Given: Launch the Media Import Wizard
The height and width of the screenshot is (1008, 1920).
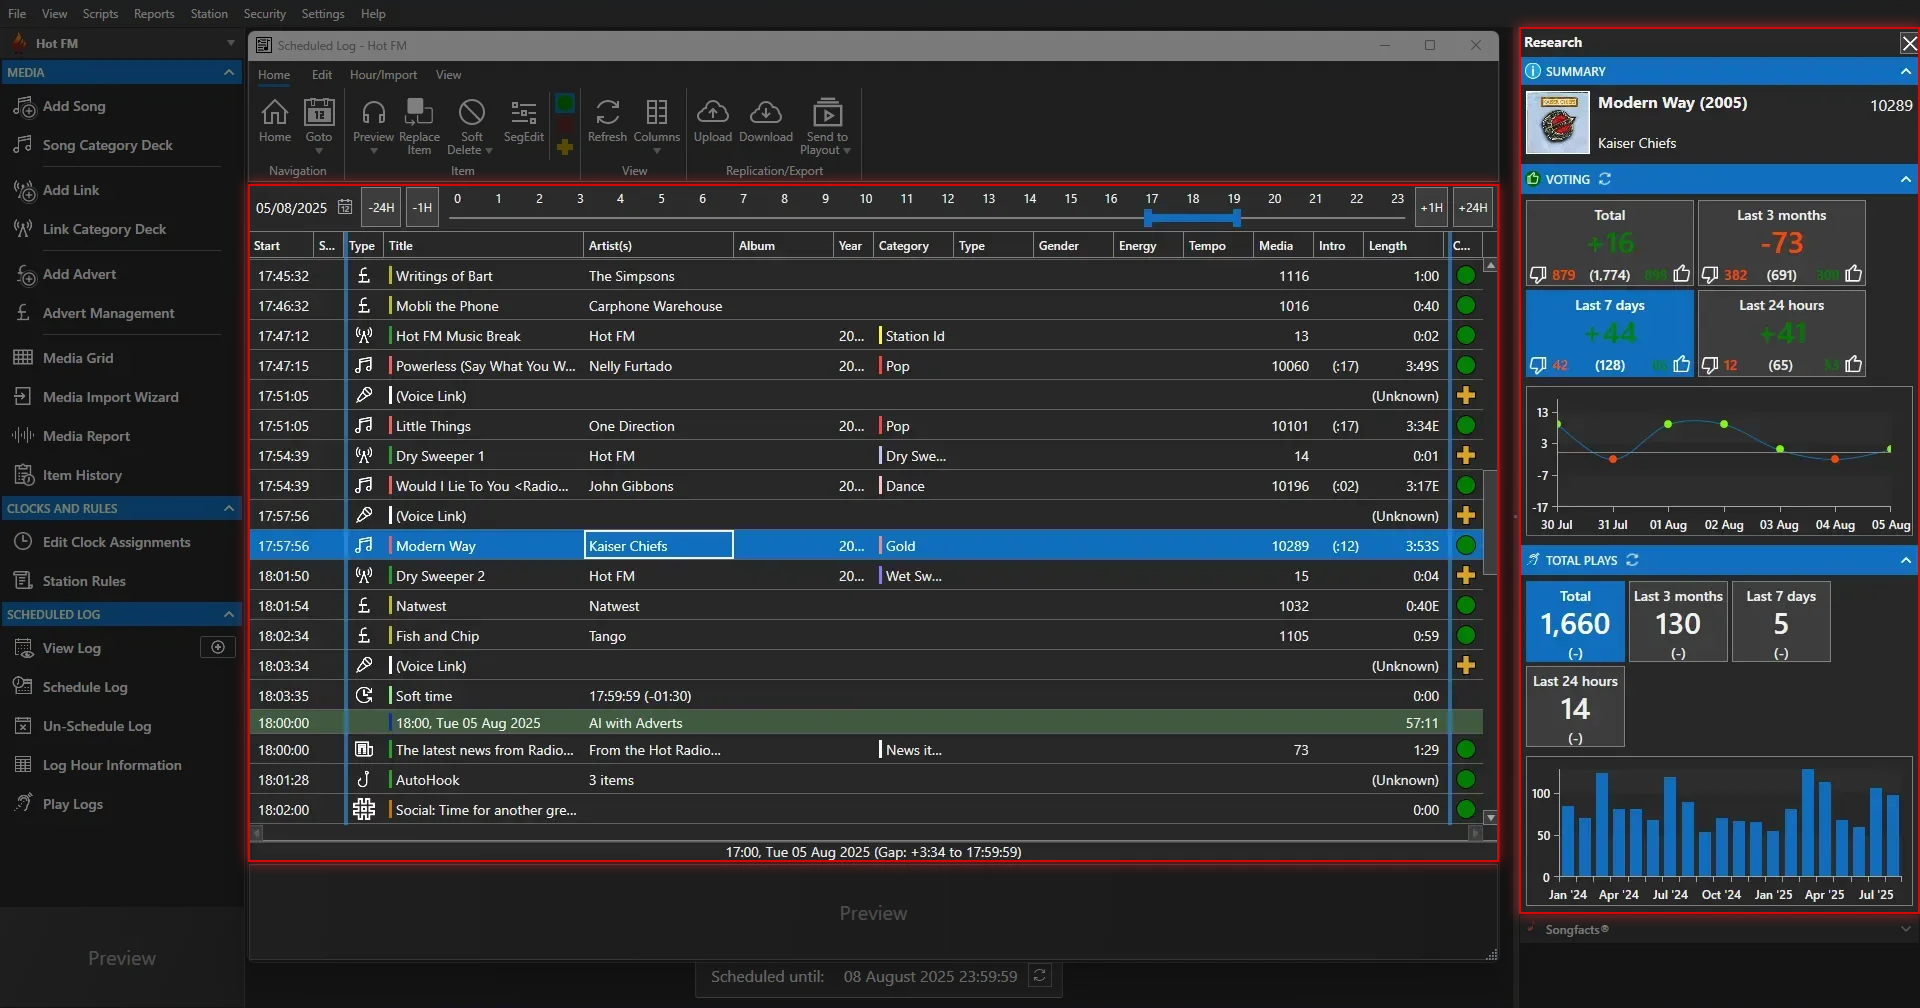Looking at the screenshot, I should [x=110, y=396].
